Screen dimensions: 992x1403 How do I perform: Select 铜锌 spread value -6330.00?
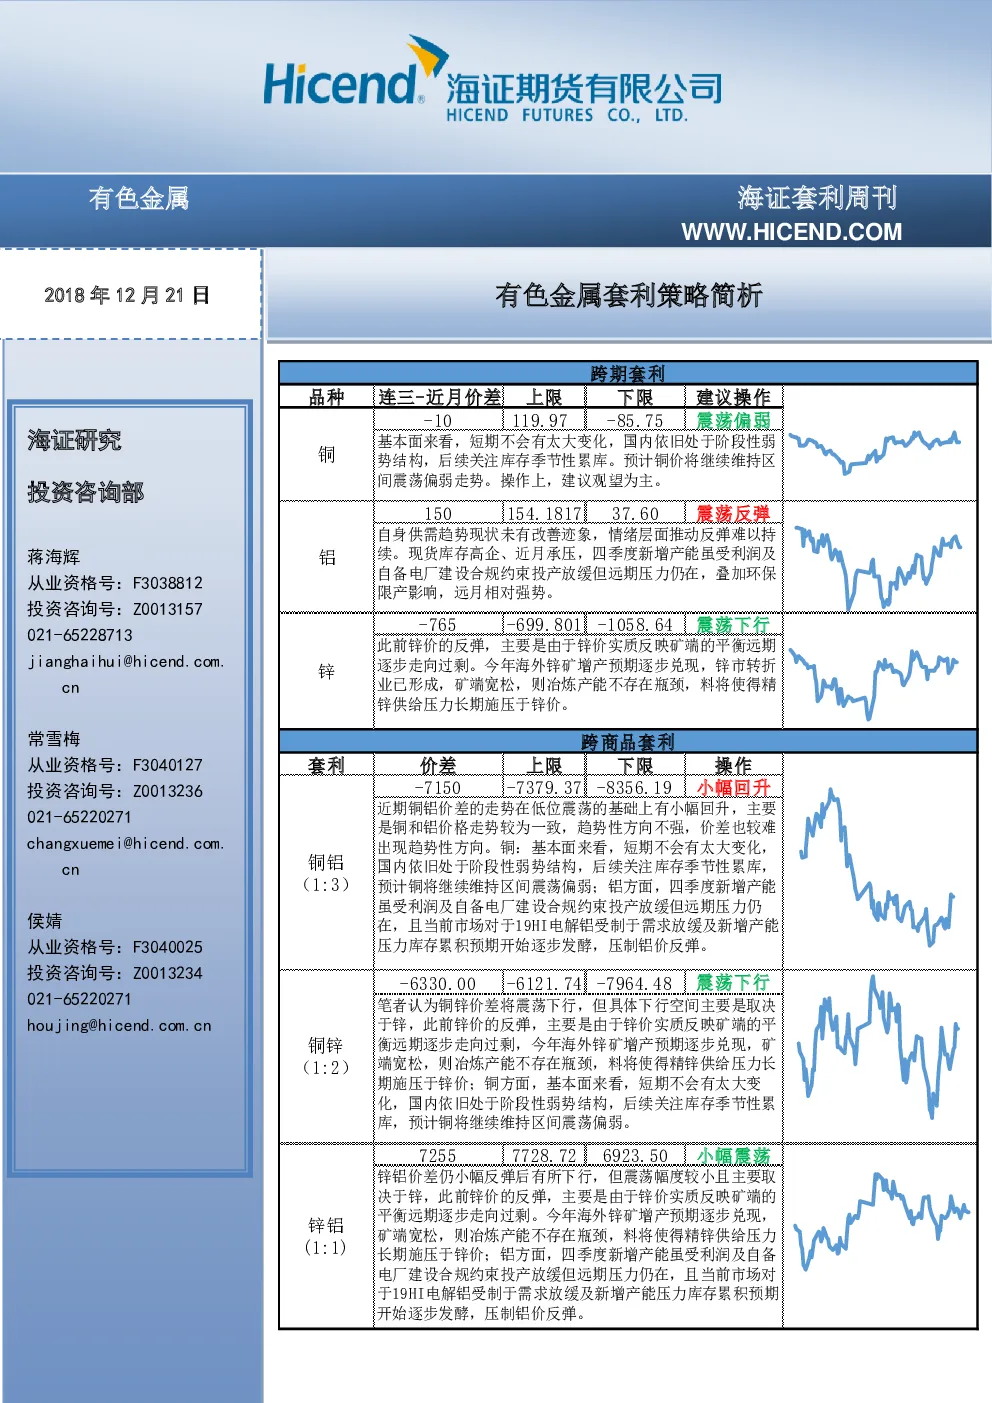pos(438,984)
